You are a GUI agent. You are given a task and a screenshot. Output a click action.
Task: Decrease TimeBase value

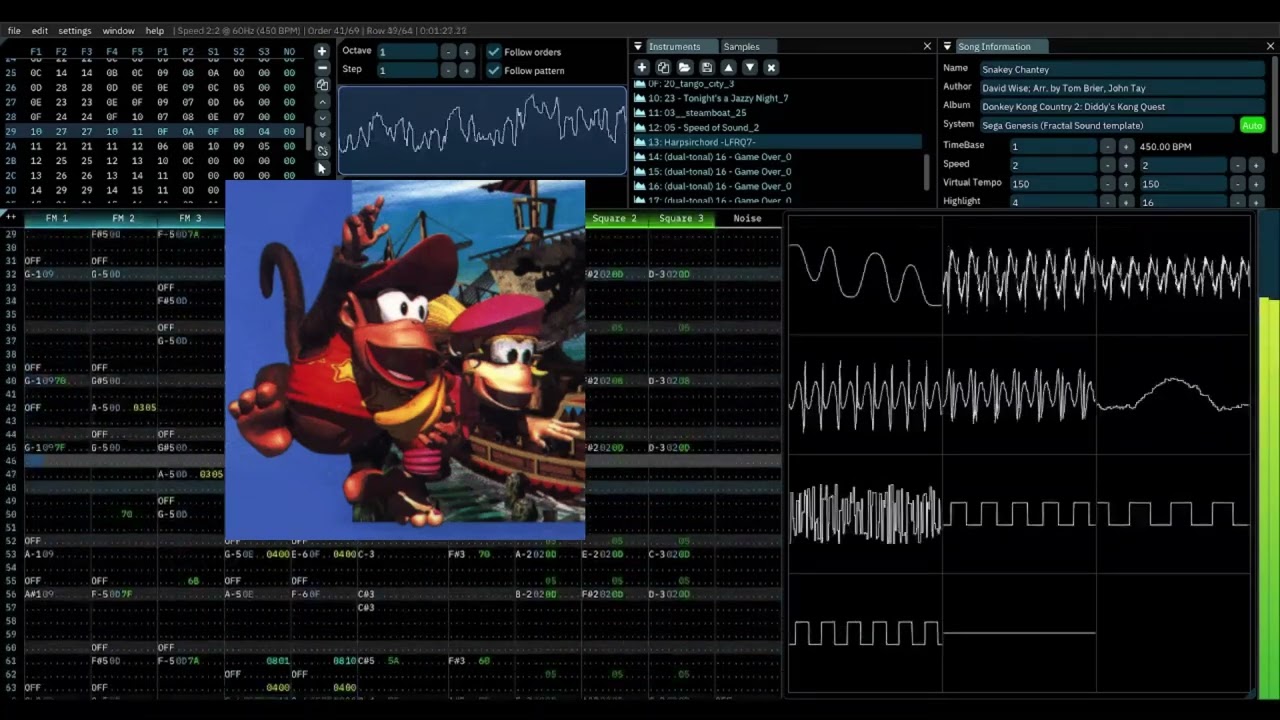[x=1108, y=146]
